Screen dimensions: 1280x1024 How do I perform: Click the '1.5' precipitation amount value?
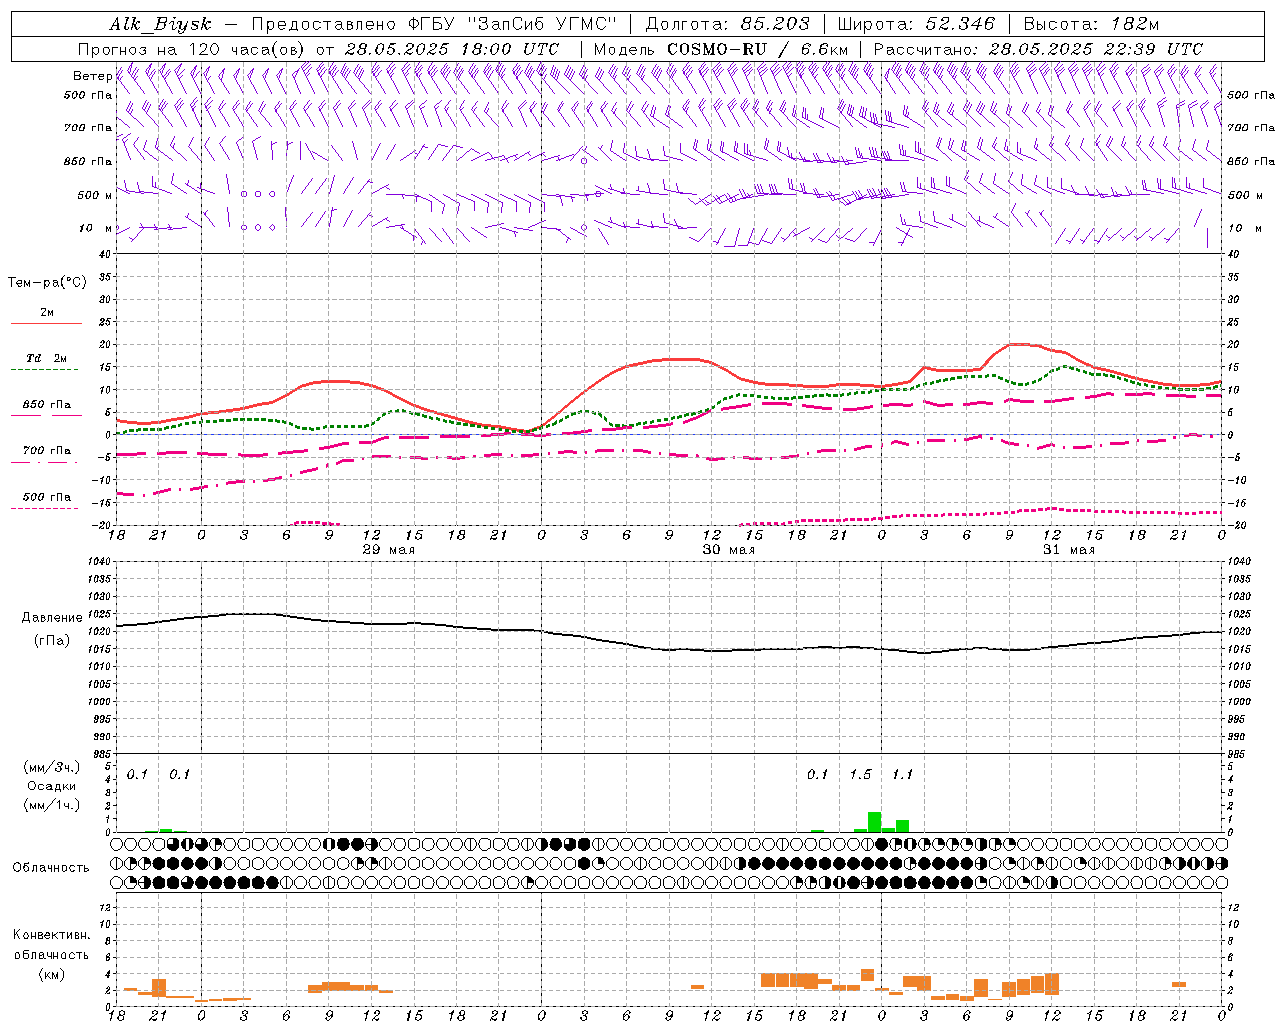860,774
